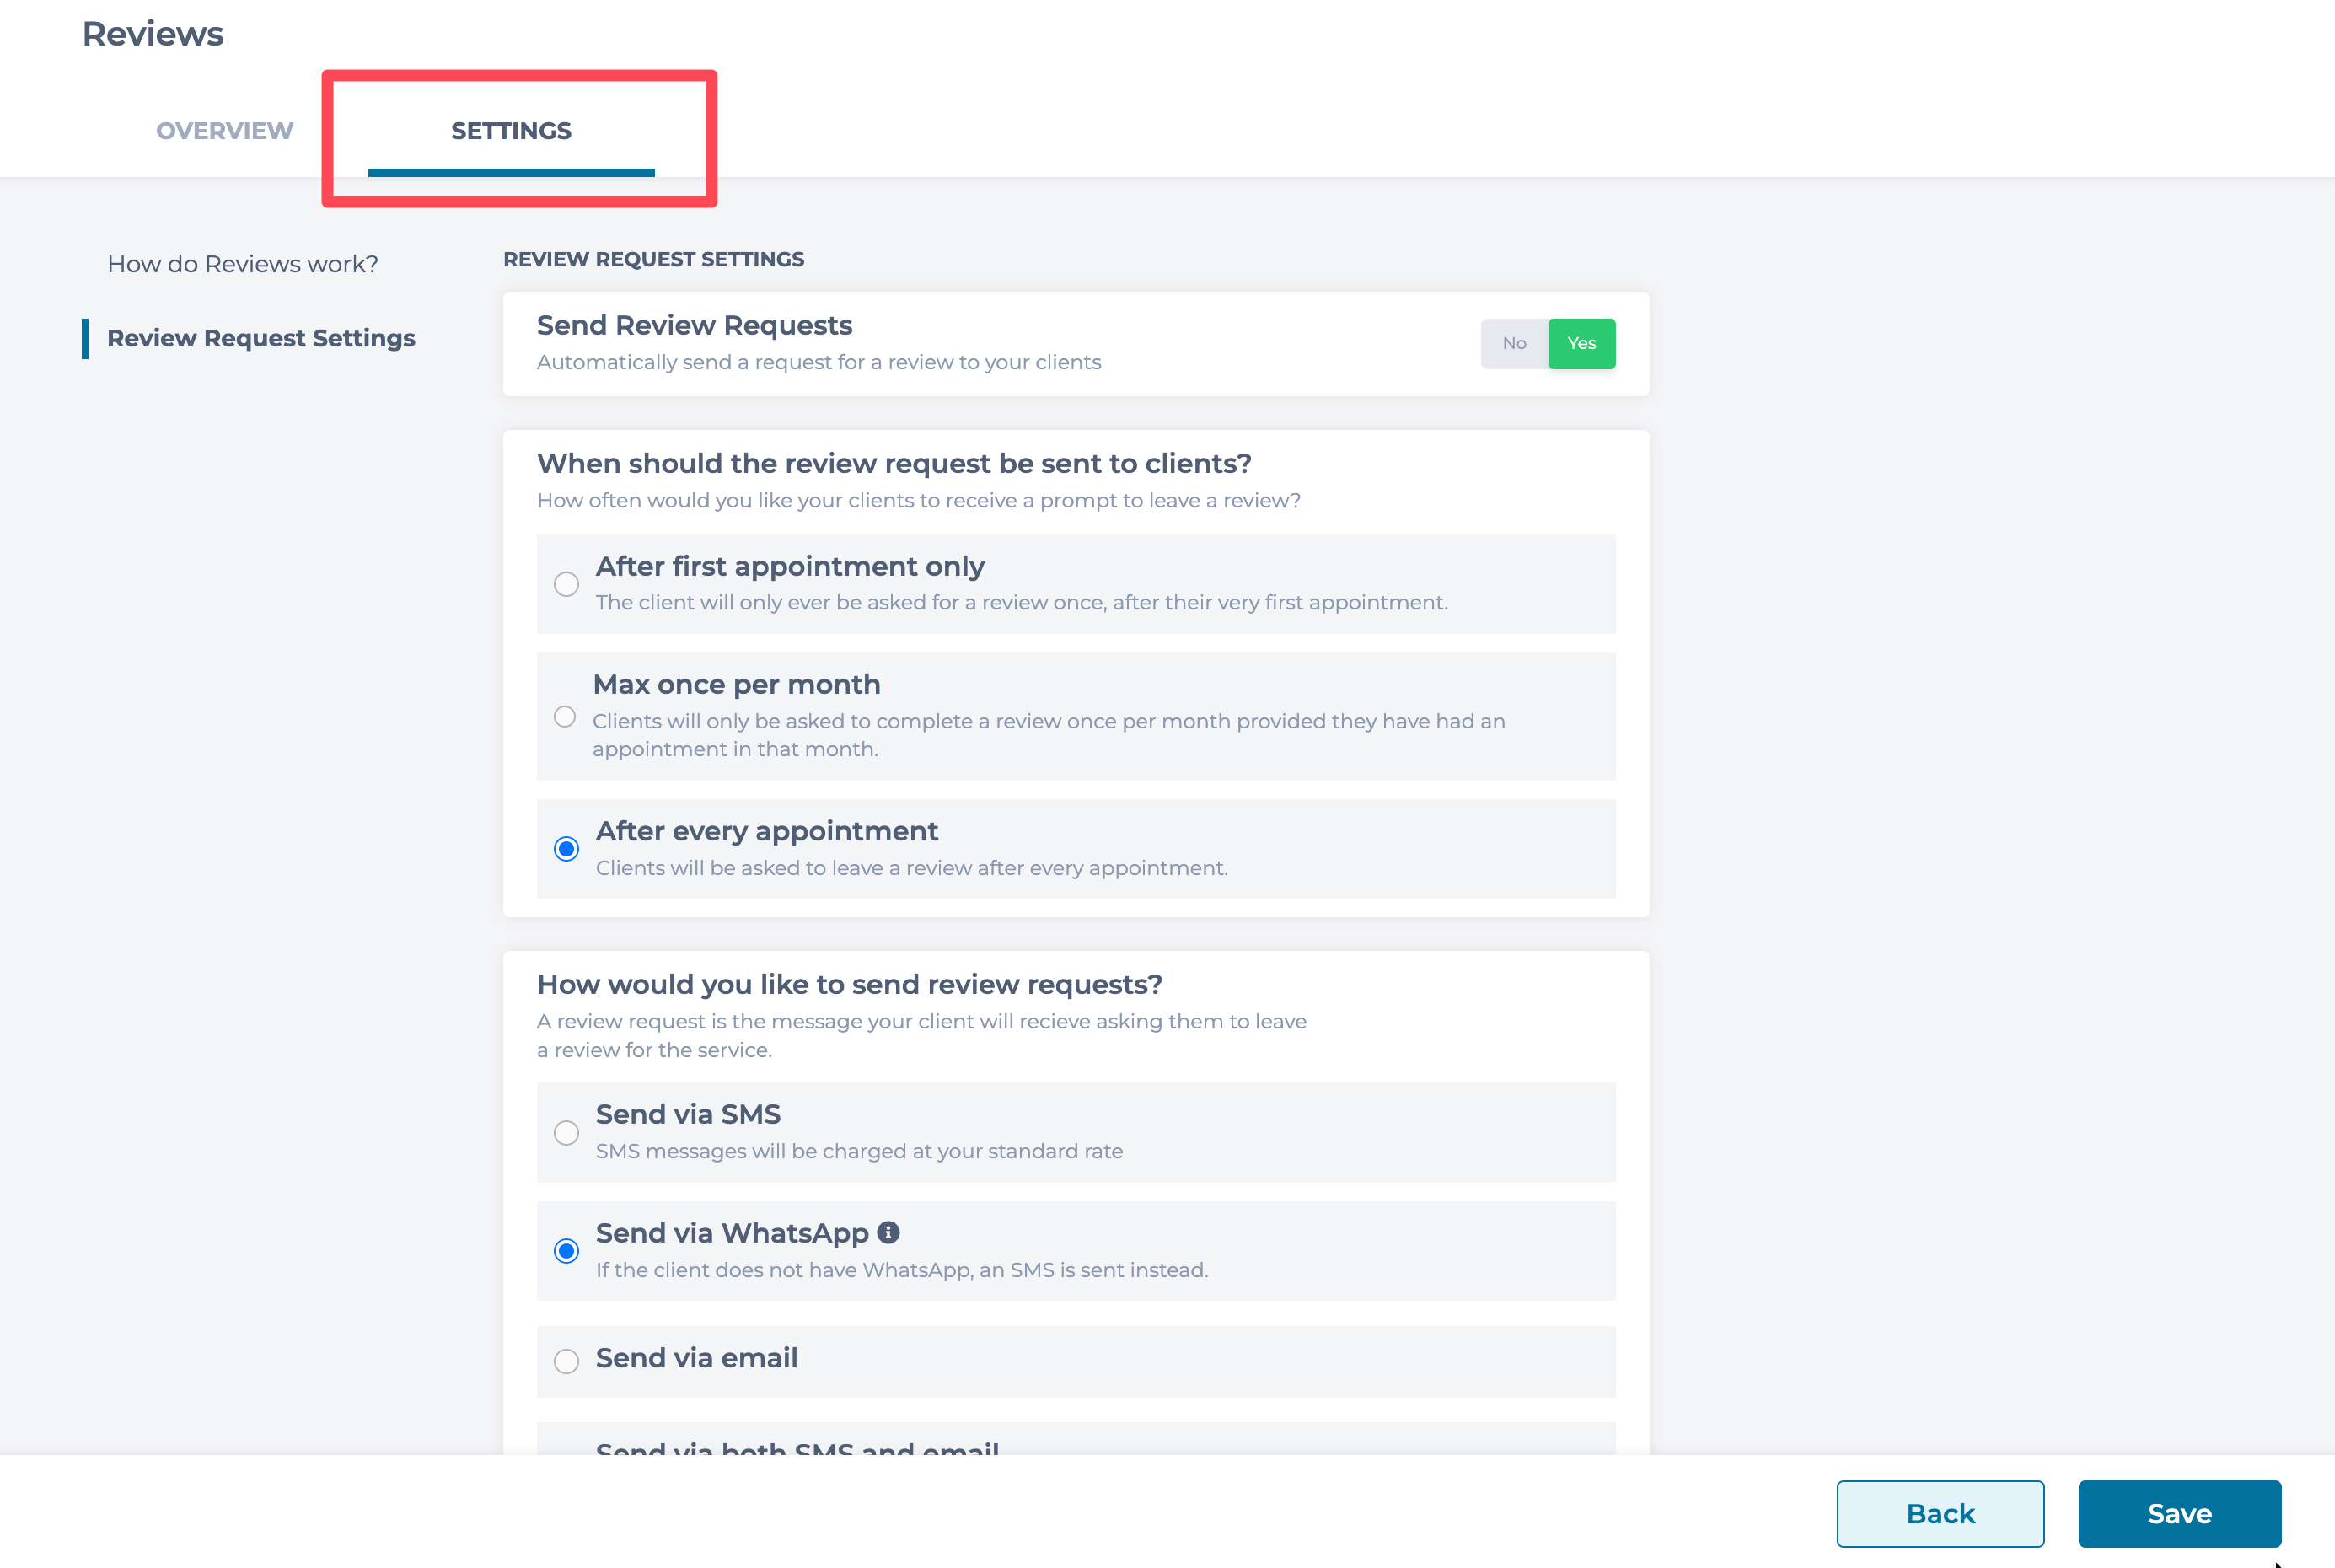Open How do Reviews work section
Image resolution: width=2335 pixels, height=1568 pixels.
pos(243,264)
